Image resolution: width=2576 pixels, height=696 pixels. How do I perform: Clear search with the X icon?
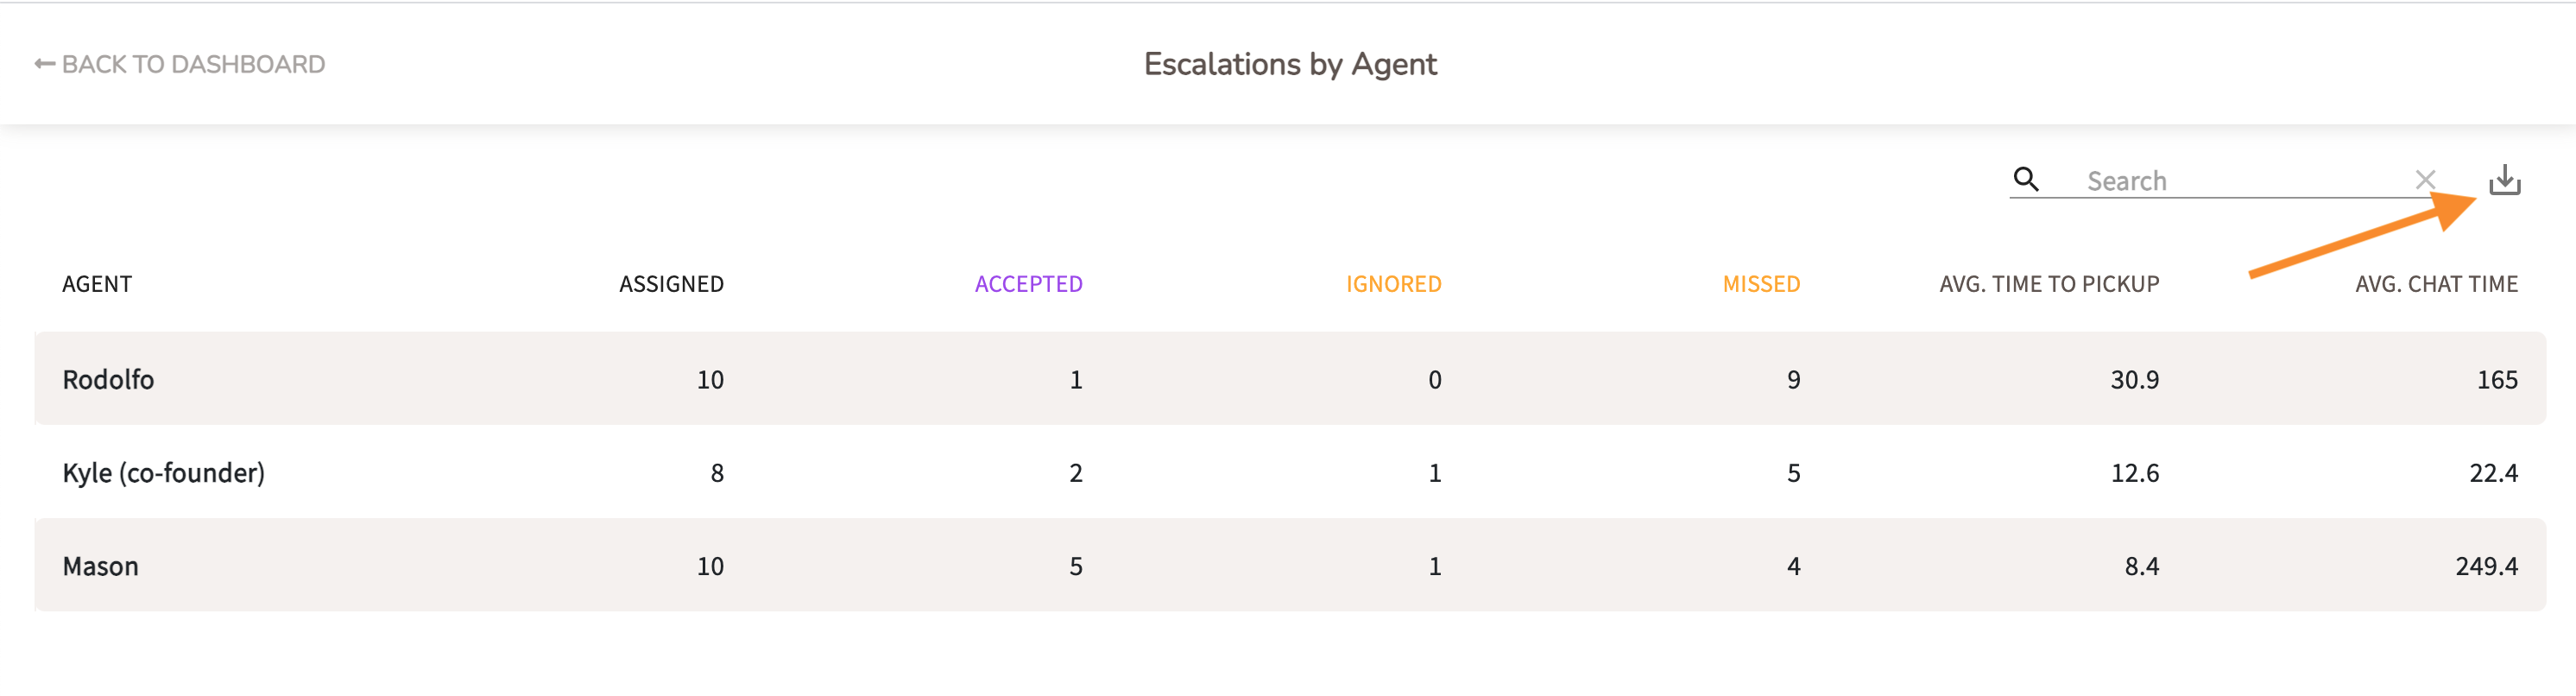click(x=2425, y=180)
